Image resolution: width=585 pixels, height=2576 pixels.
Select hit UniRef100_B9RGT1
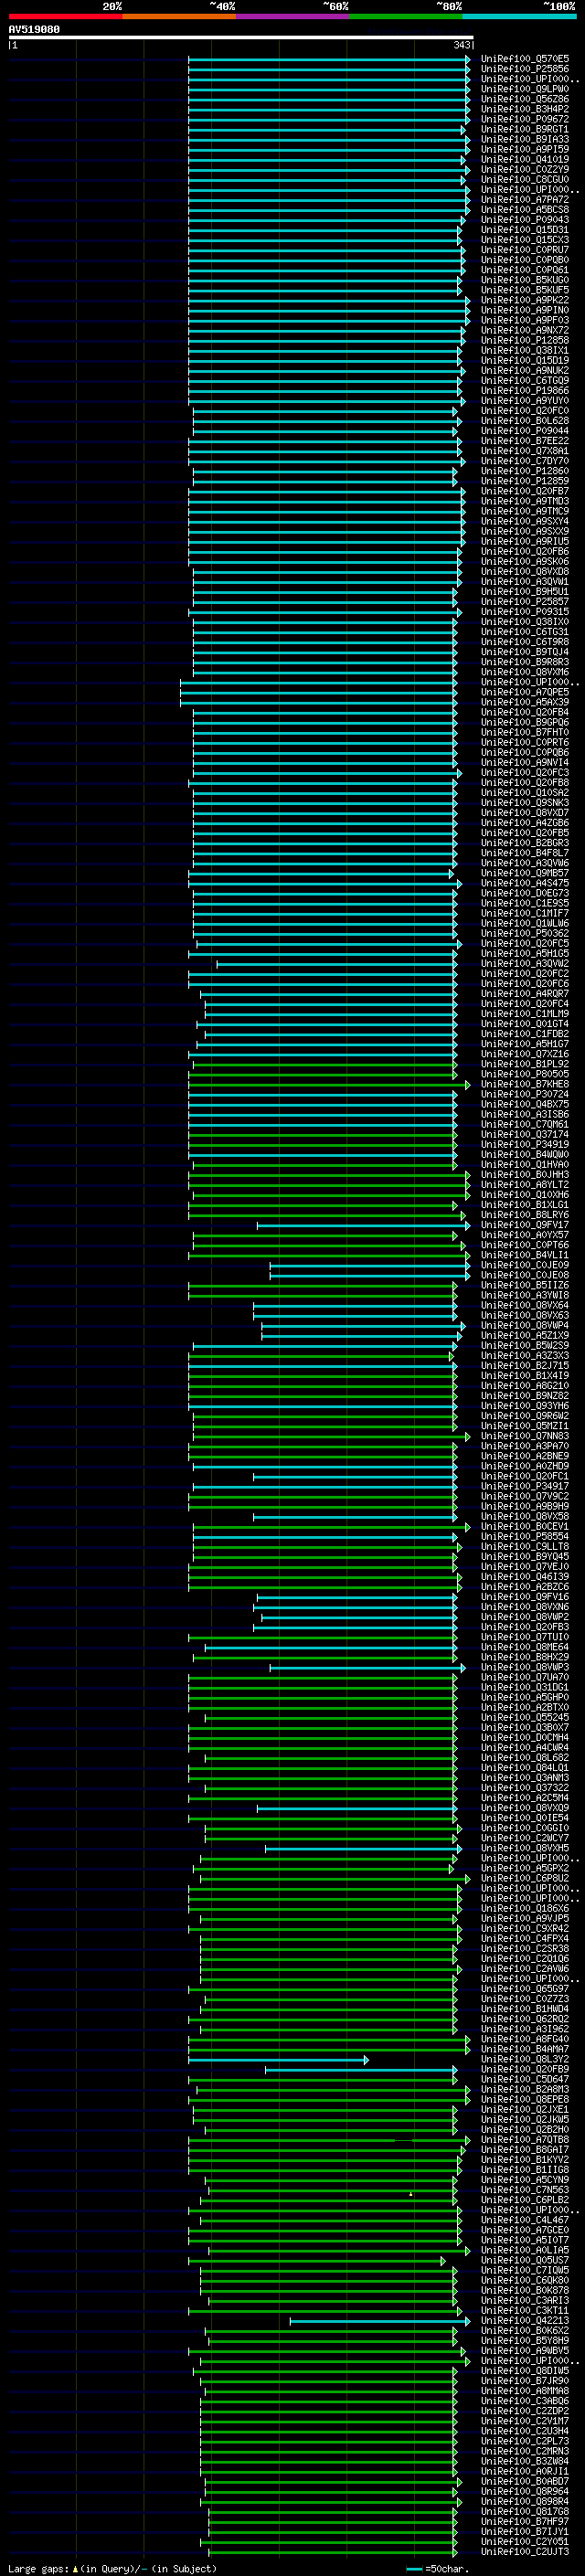[525, 129]
